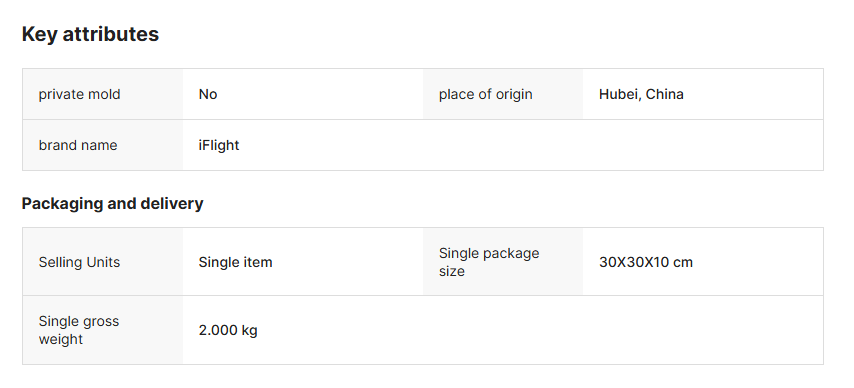Click the word size under Single package
The width and height of the screenshot is (854, 388).
pos(452,271)
